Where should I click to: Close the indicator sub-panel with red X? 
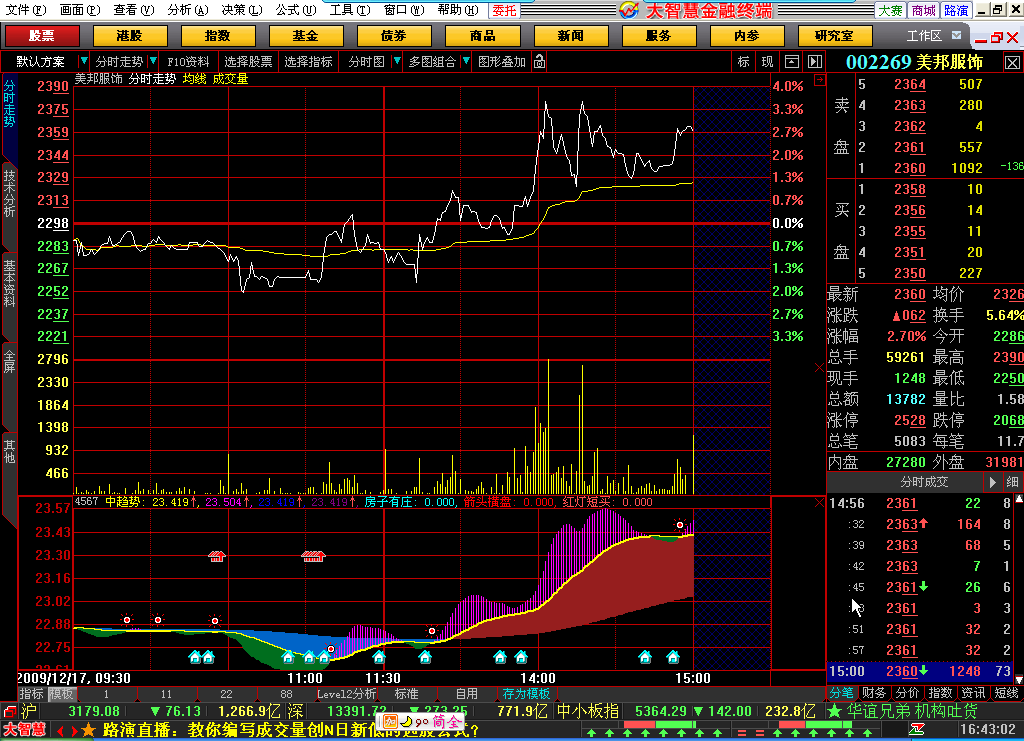(x=820, y=502)
